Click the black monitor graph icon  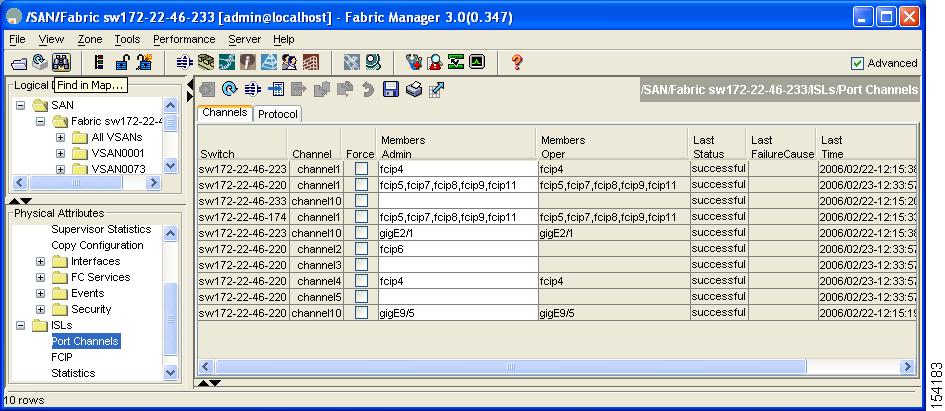[477, 62]
